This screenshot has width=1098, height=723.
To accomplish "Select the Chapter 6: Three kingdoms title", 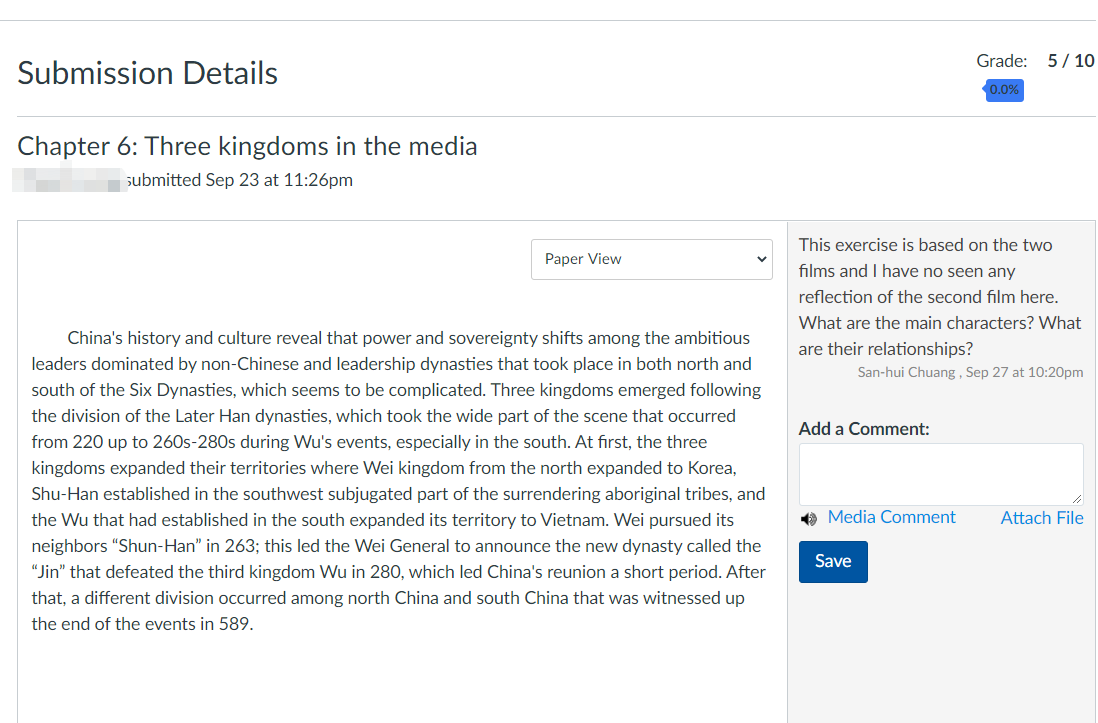I will click(247, 146).
